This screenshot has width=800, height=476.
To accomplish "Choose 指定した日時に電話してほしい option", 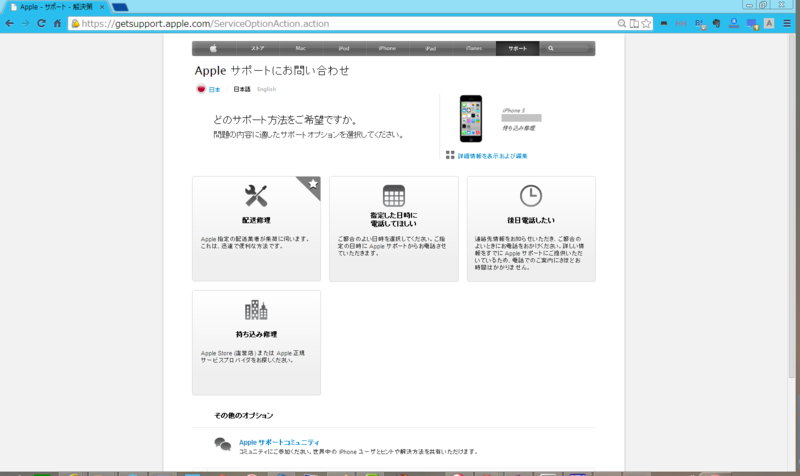I will (x=393, y=219).
